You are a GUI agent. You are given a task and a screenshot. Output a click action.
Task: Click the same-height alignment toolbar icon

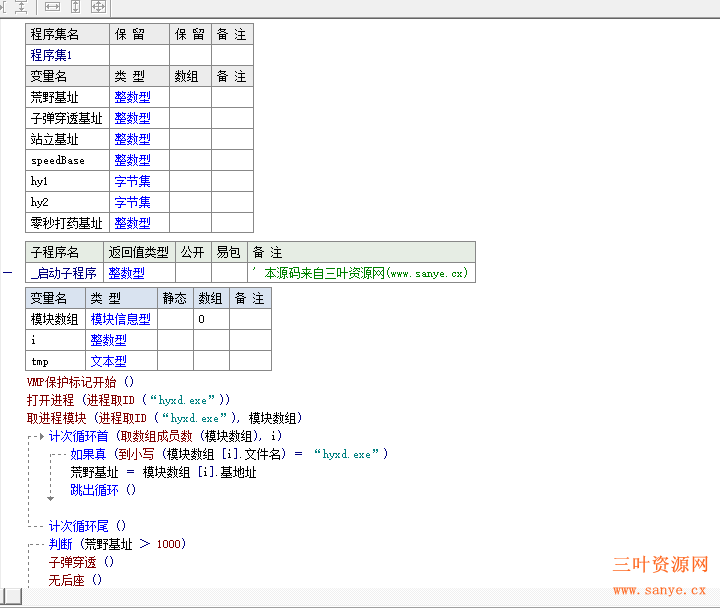(x=76, y=7)
